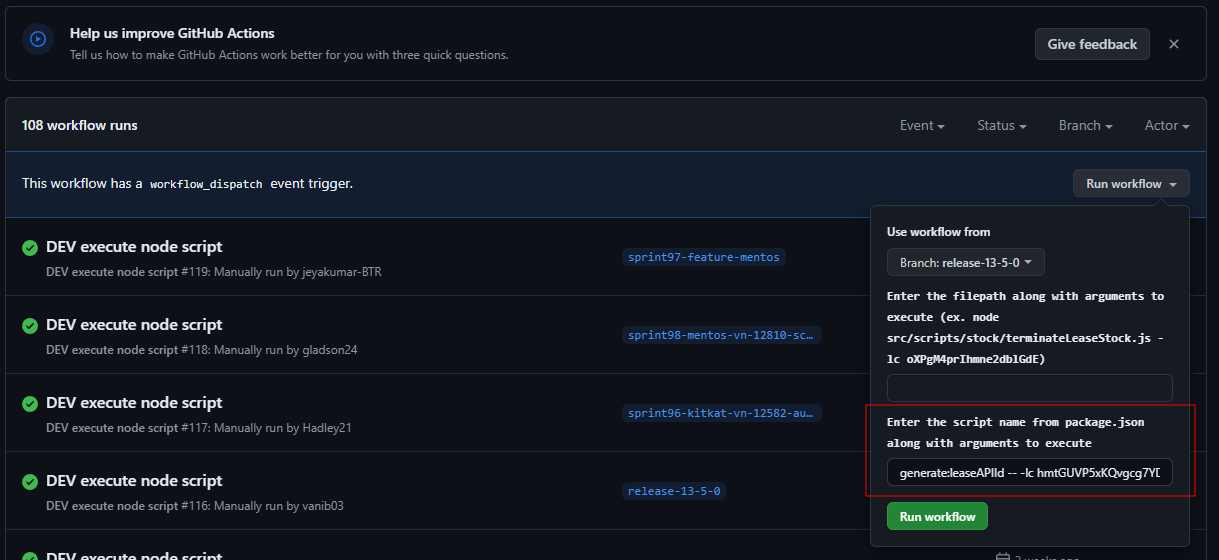Open the Status filter dropdown
1219x560 pixels.
(1002, 126)
